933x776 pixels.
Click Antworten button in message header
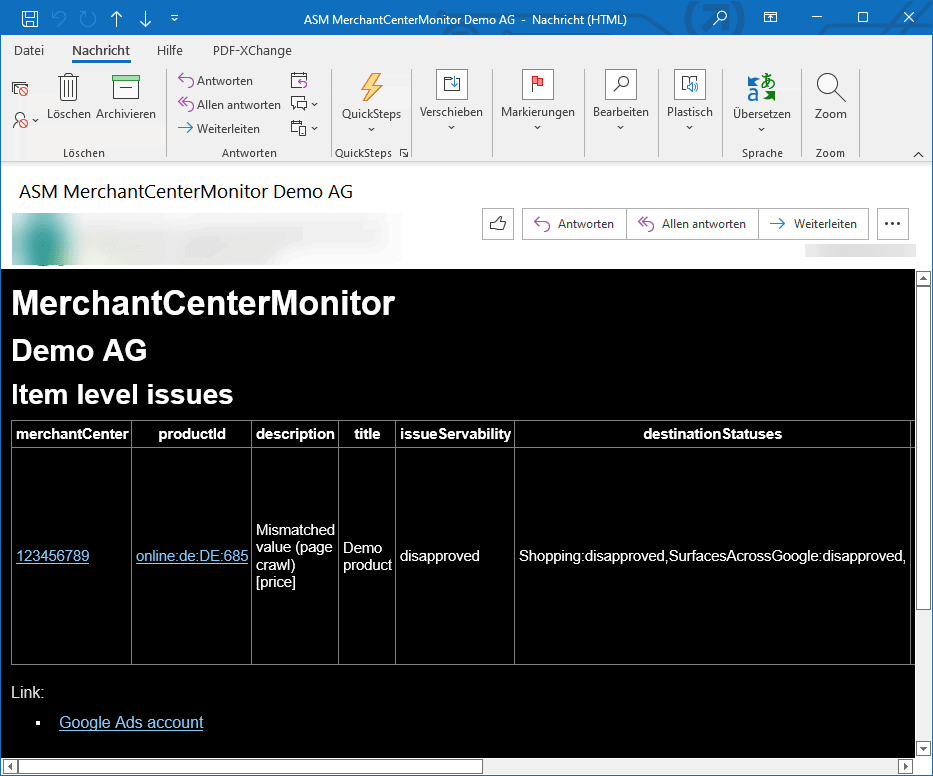click(x=574, y=224)
